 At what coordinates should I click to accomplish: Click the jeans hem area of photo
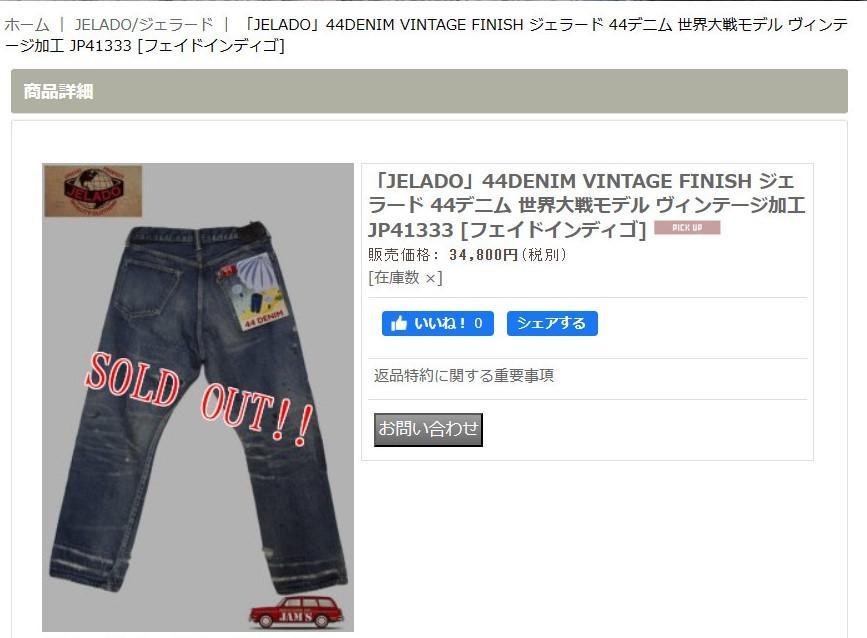(199, 567)
